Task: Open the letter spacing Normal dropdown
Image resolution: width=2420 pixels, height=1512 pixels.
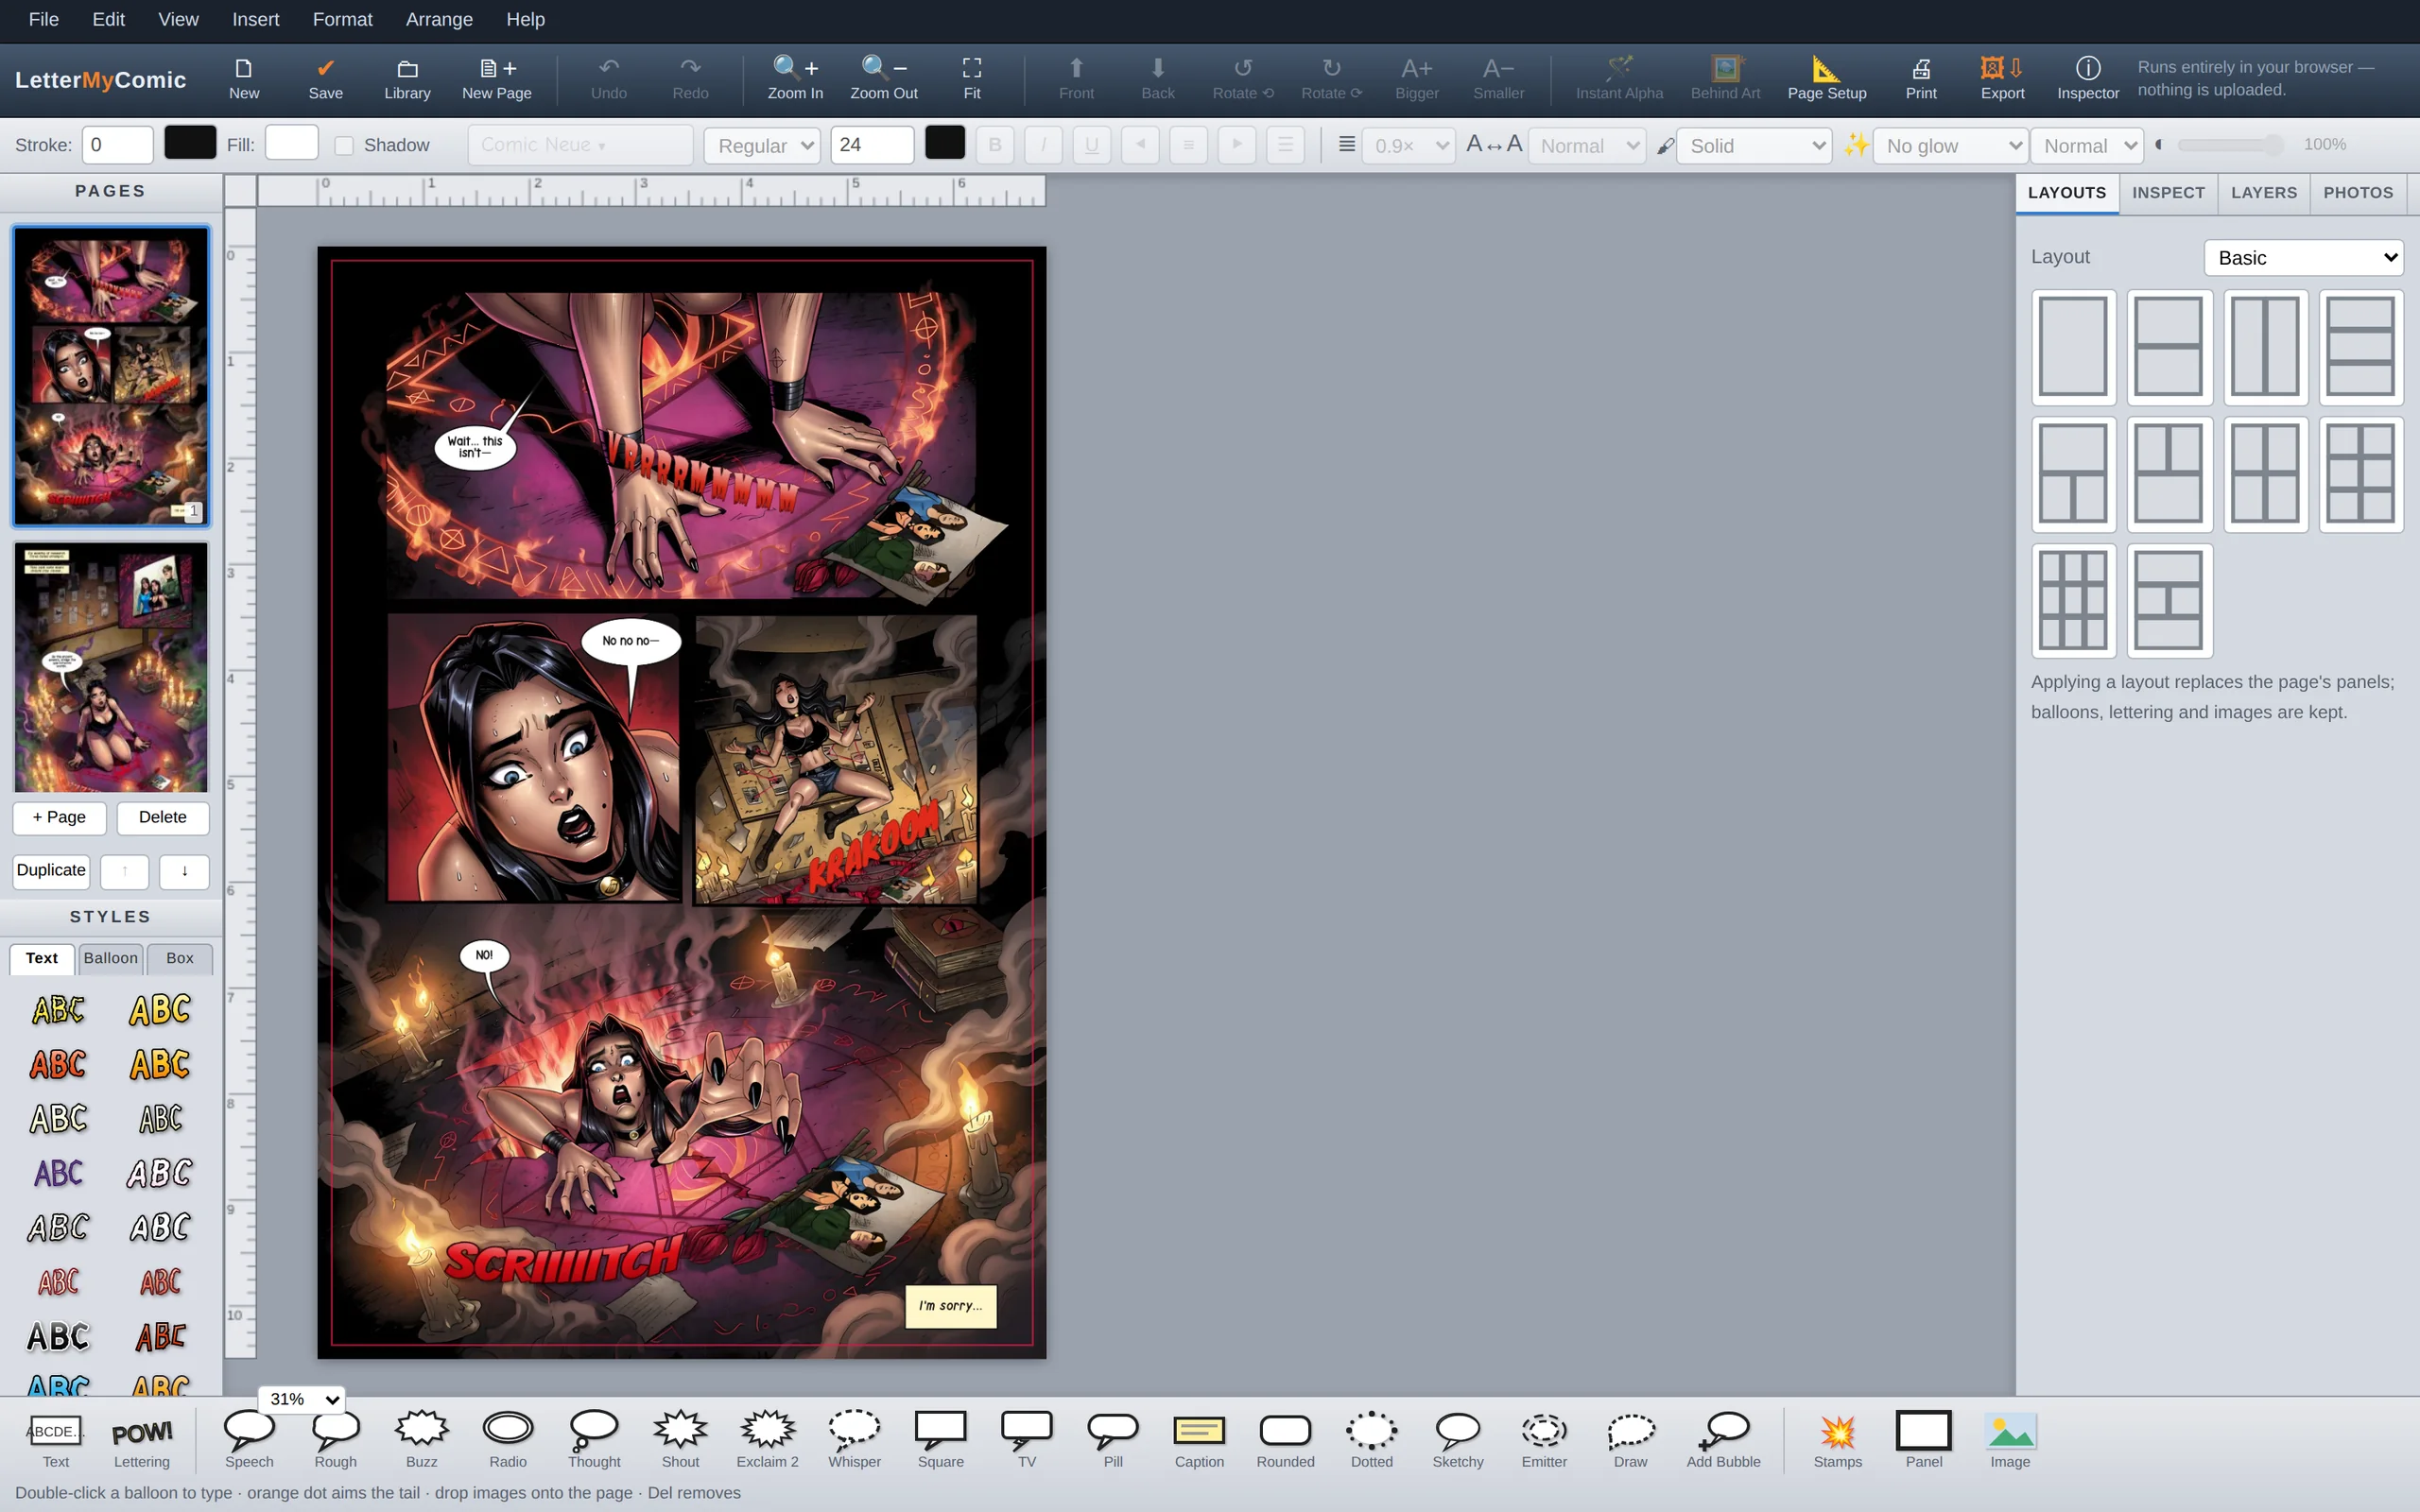Action: pos(1587,145)
